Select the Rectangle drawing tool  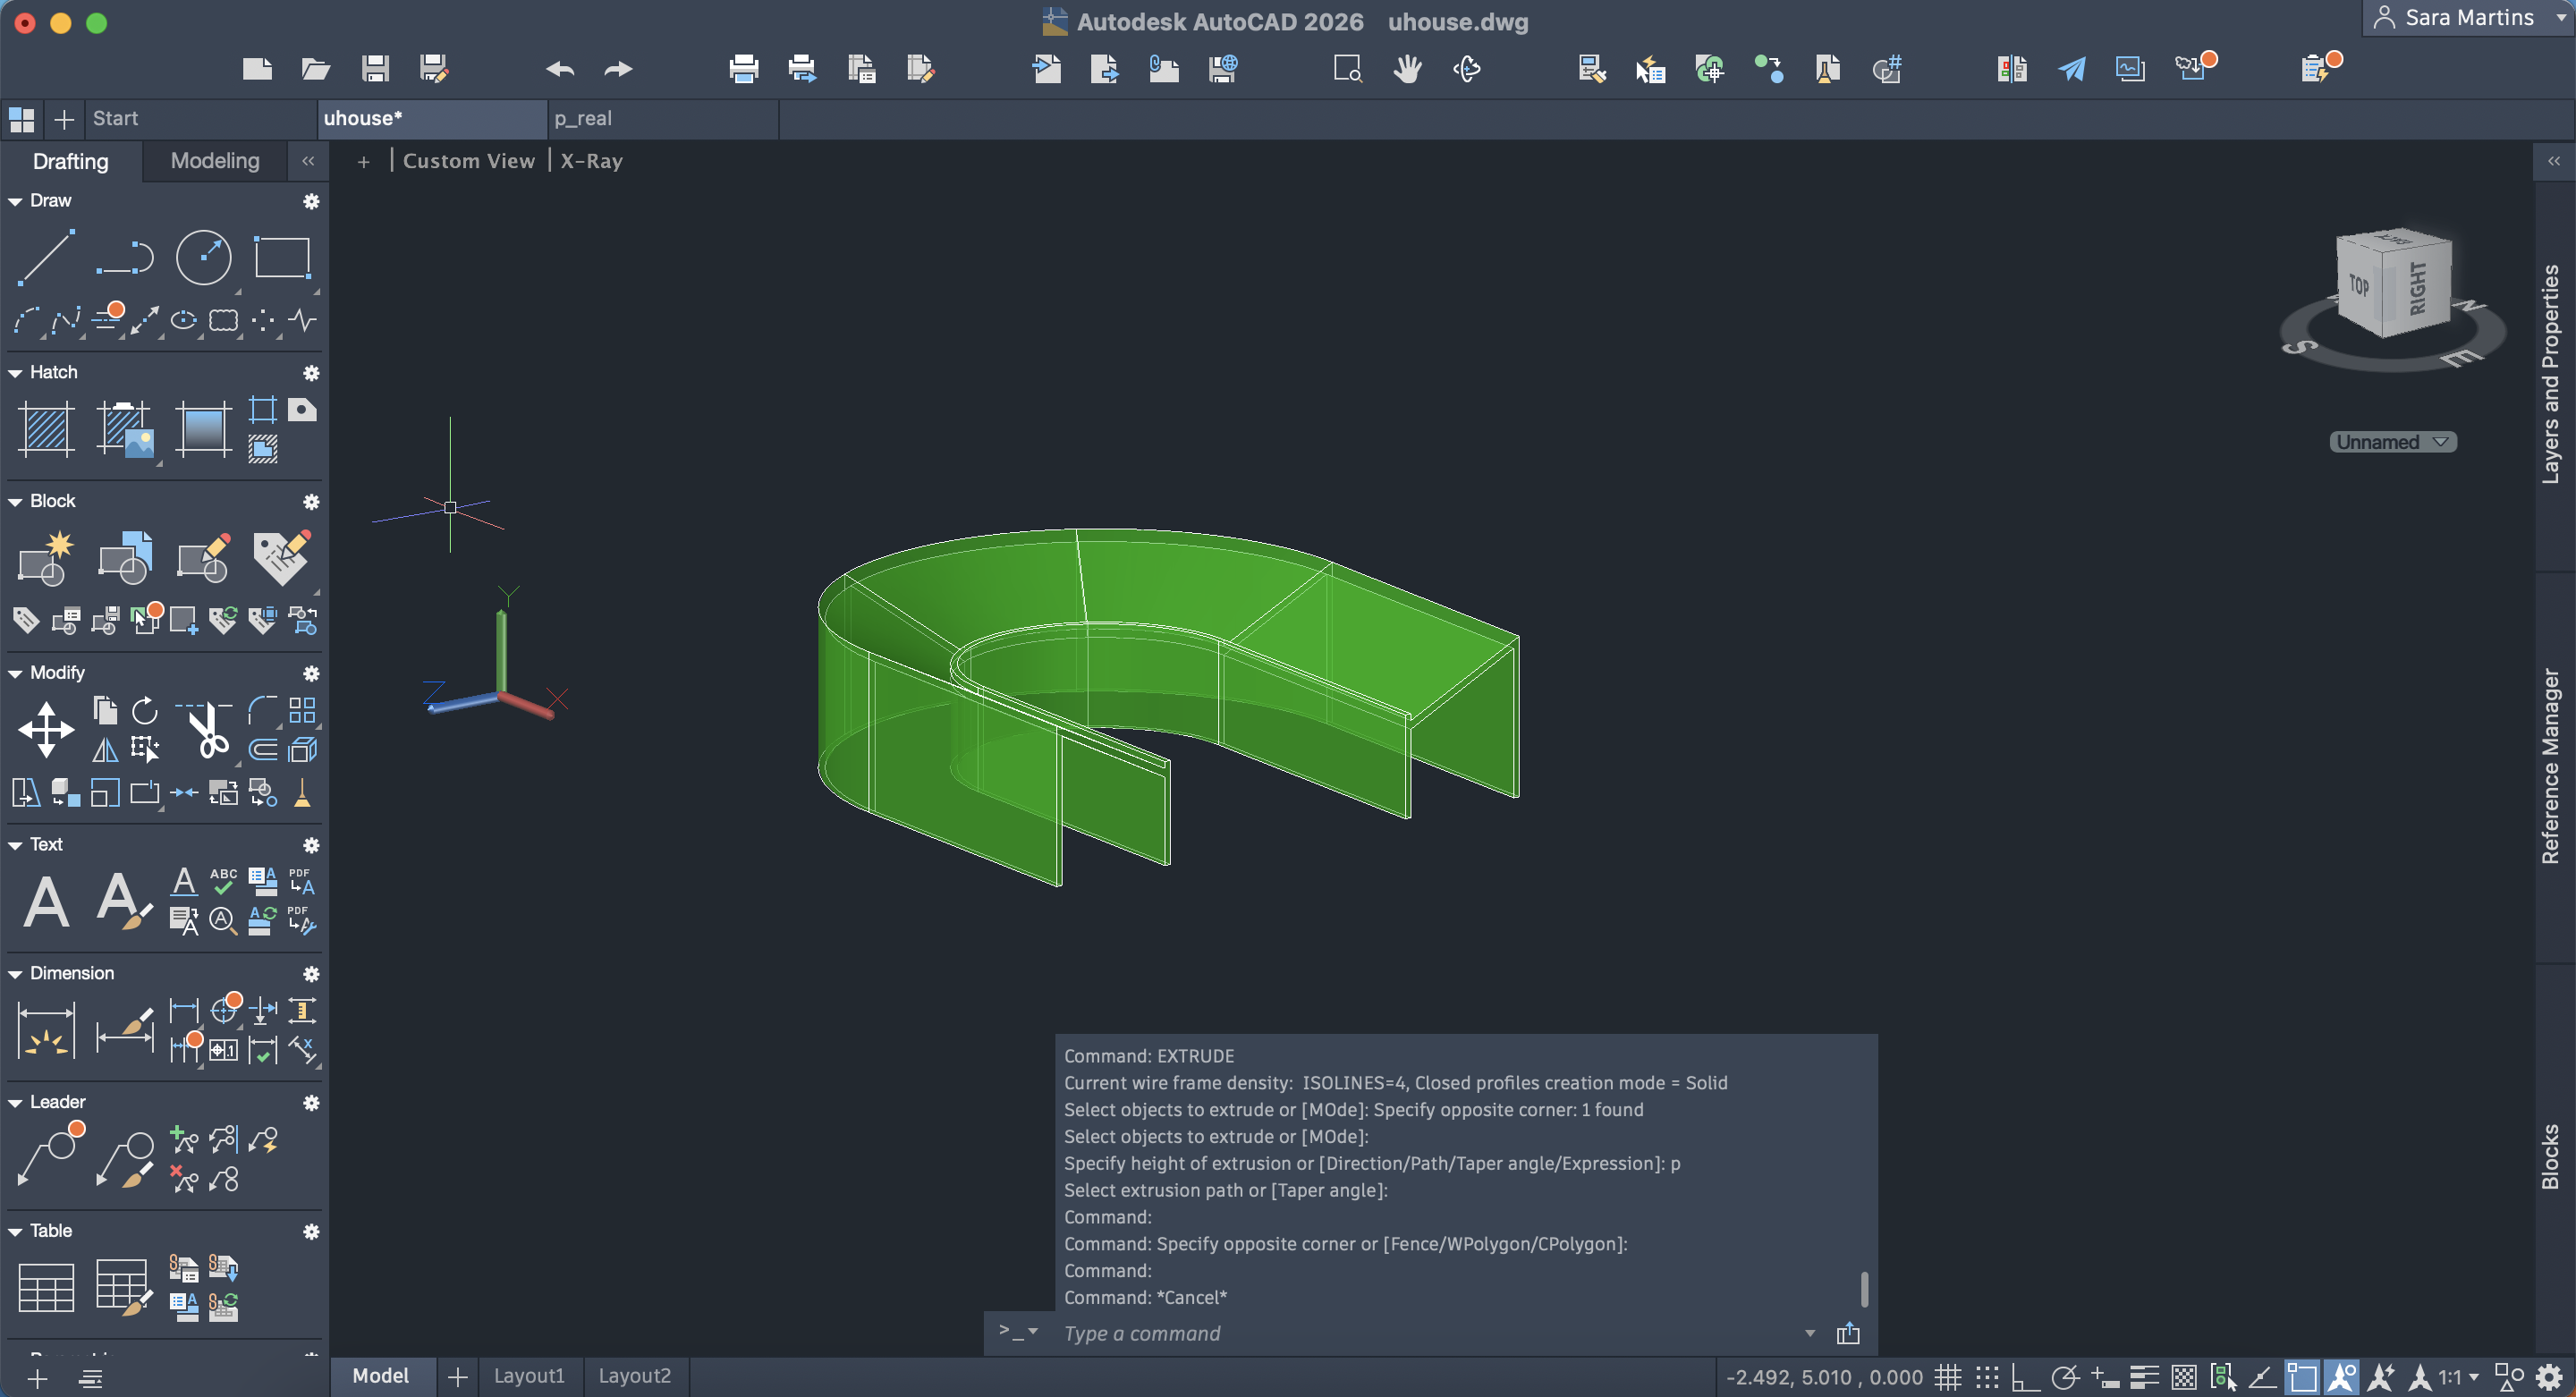tap(282, 257)
